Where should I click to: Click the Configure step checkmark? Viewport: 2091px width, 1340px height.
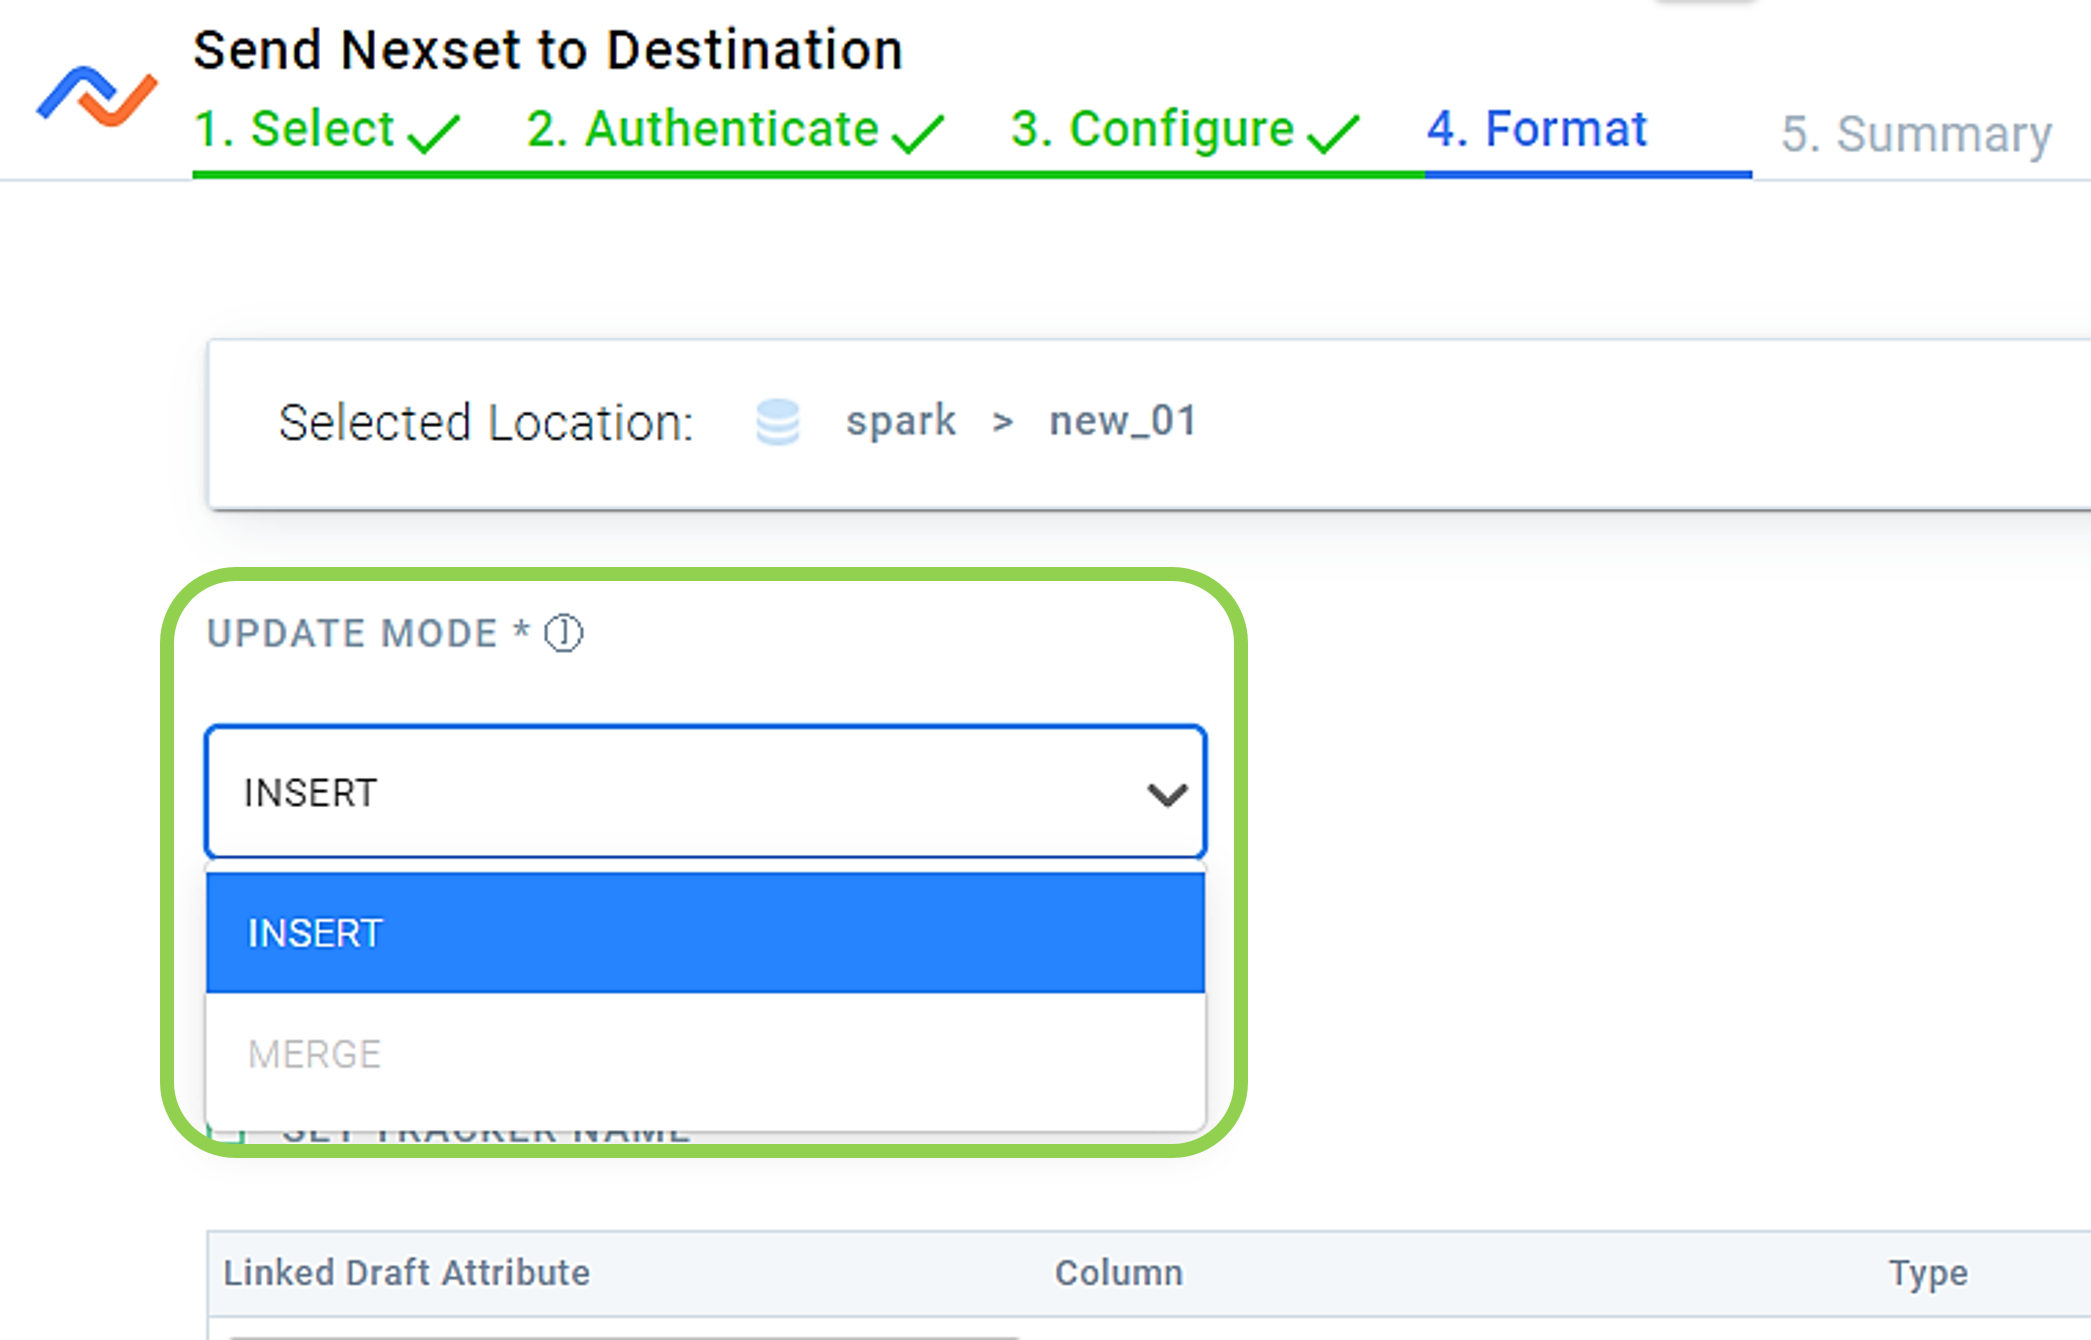click(1332, 133)
